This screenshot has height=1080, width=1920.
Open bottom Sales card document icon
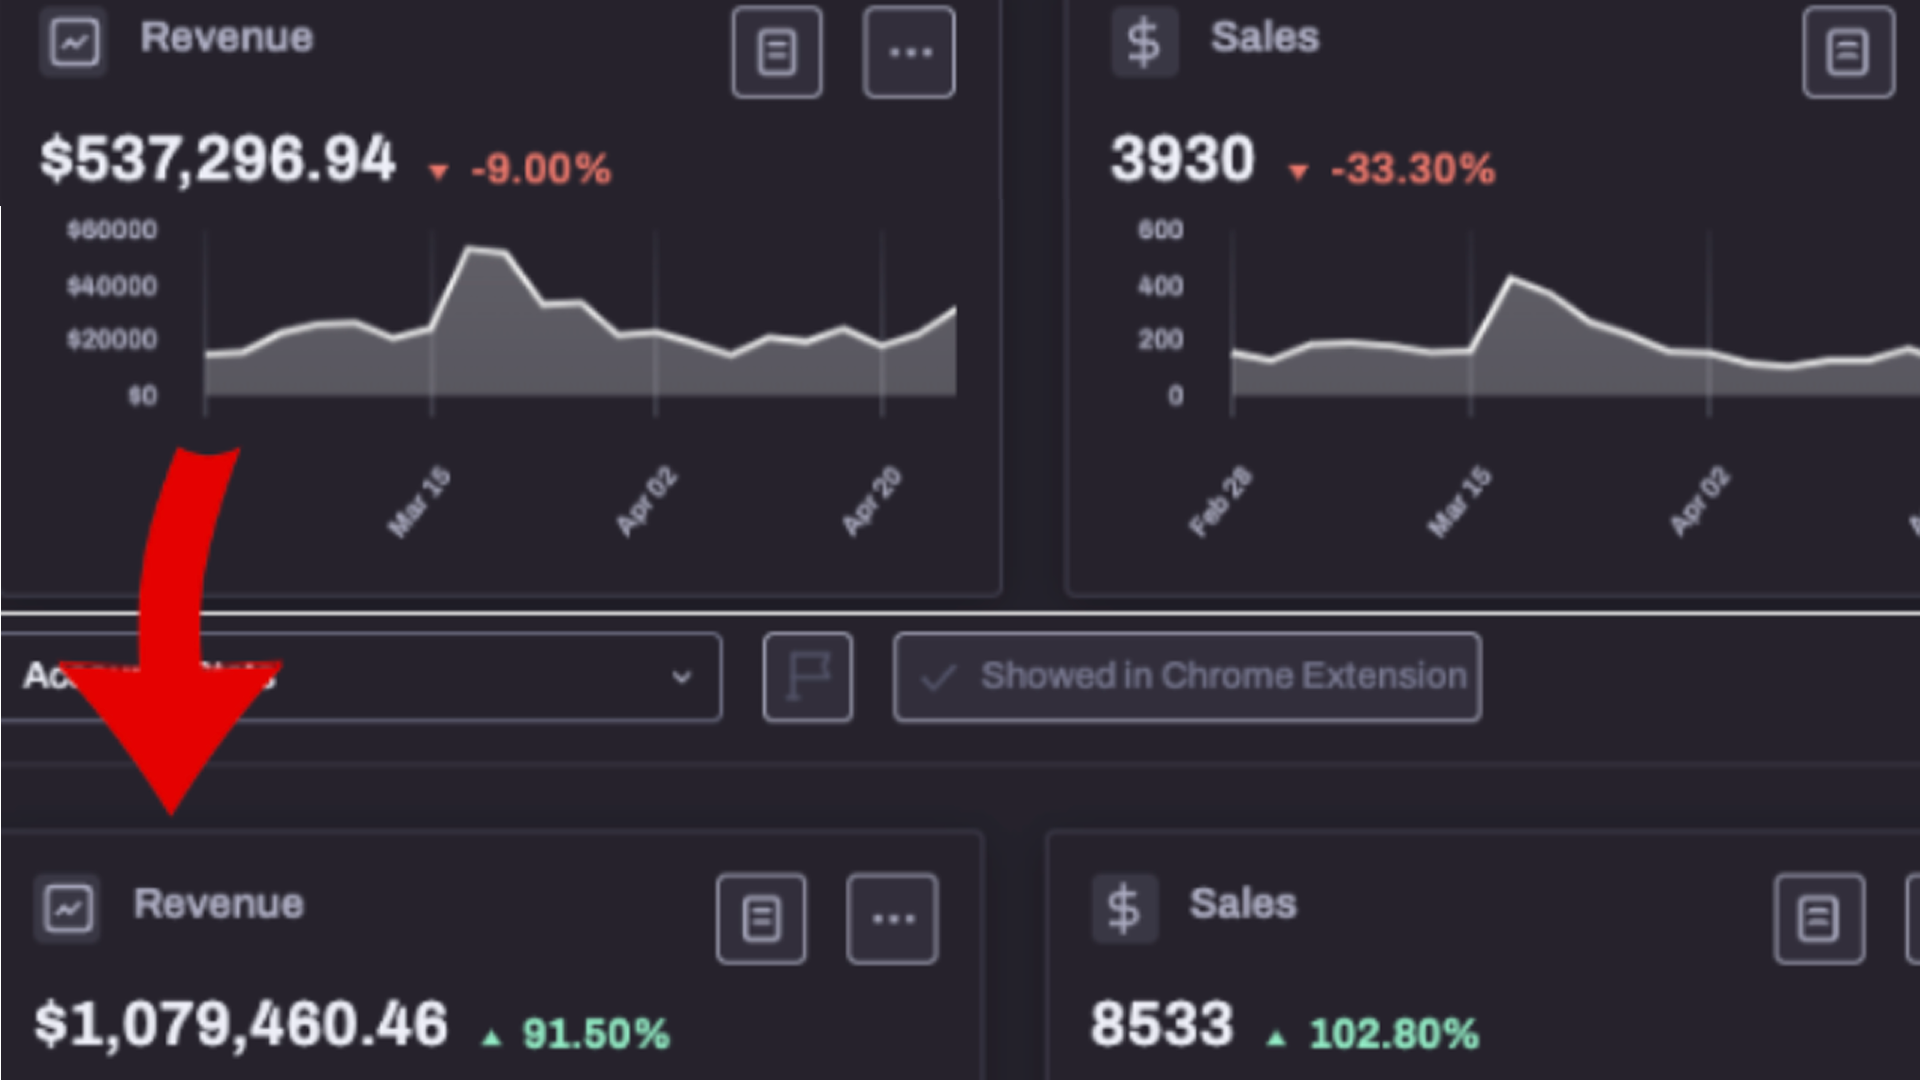[1818, 918]
